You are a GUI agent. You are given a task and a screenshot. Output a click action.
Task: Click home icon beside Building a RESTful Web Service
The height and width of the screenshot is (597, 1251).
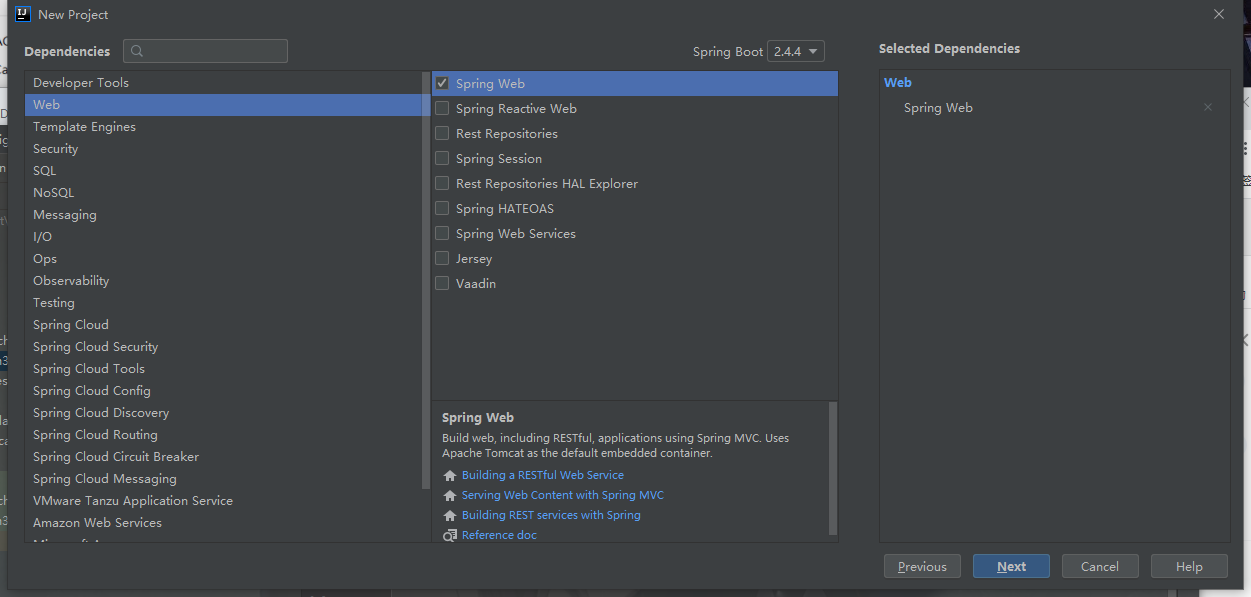tap(450, 476)
